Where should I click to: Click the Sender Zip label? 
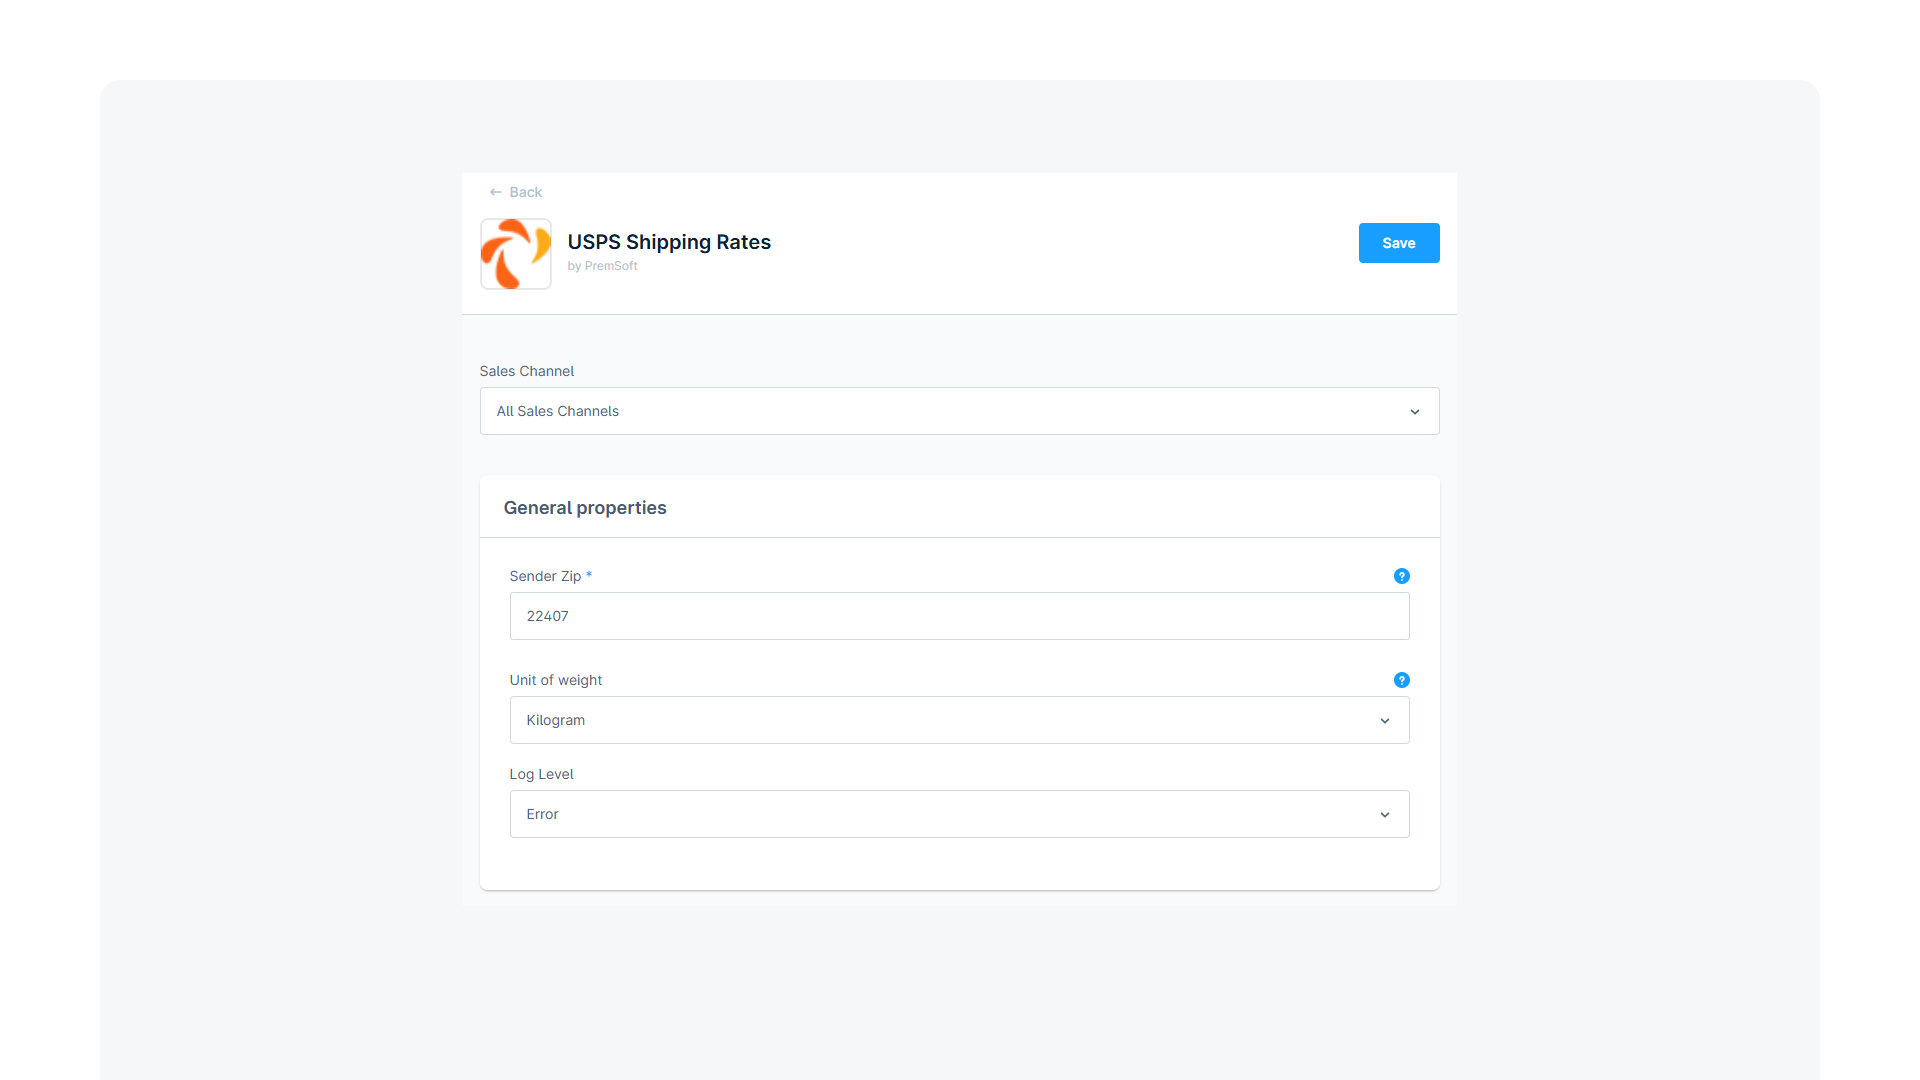pos(545,576)
